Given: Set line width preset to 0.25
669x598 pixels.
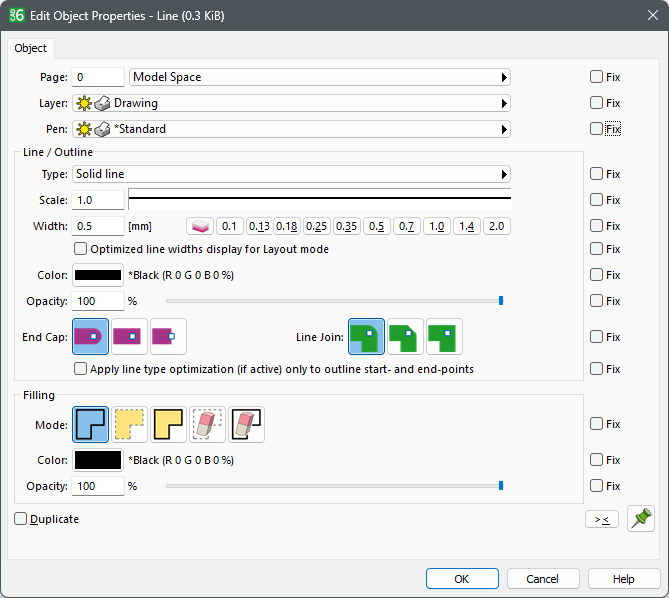Looking at the screenshot, I should (x=318, y=226).
